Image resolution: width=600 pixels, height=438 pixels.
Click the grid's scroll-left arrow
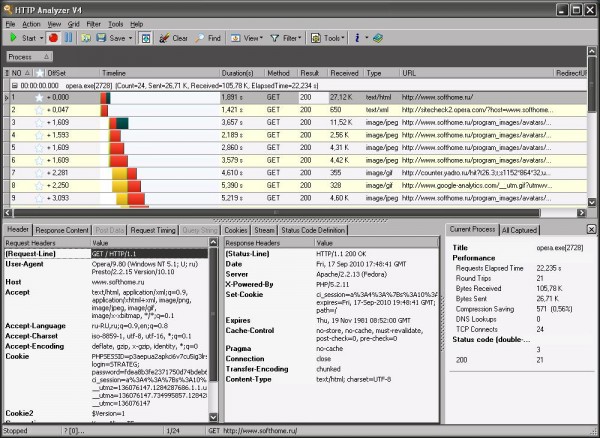coord(8,212)
